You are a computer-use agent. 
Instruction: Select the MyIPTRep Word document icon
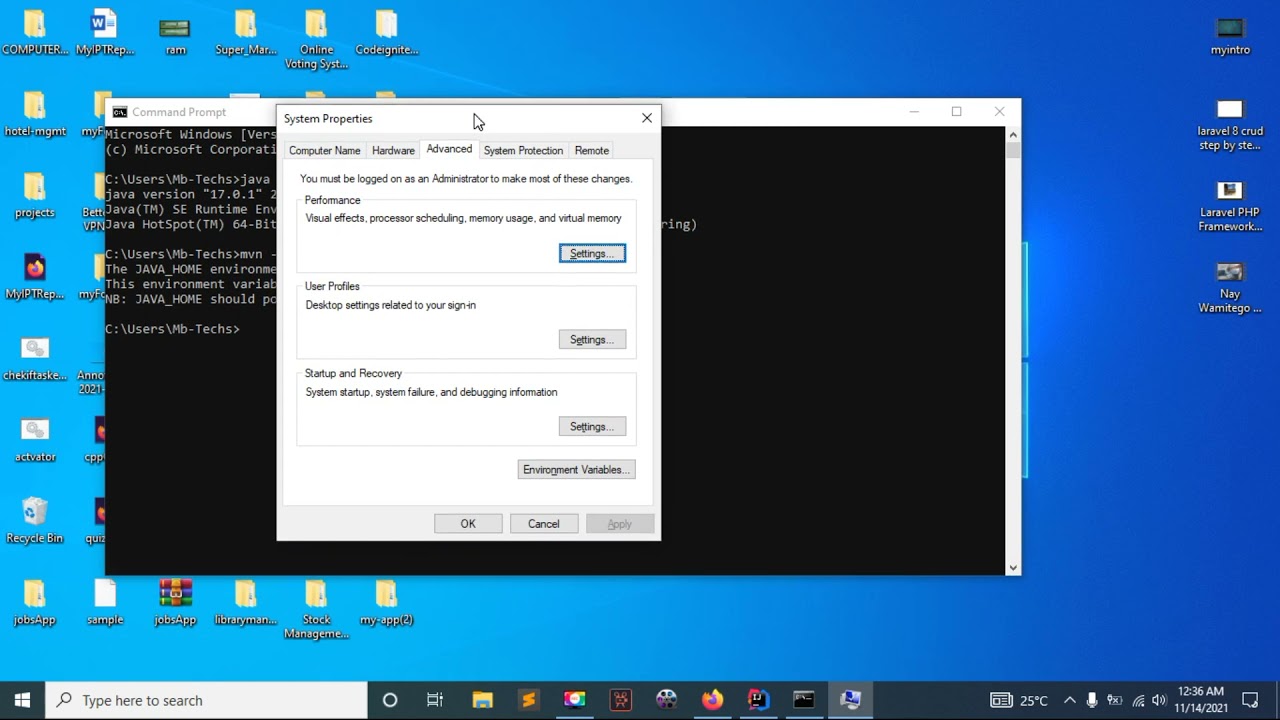(105, 32)
